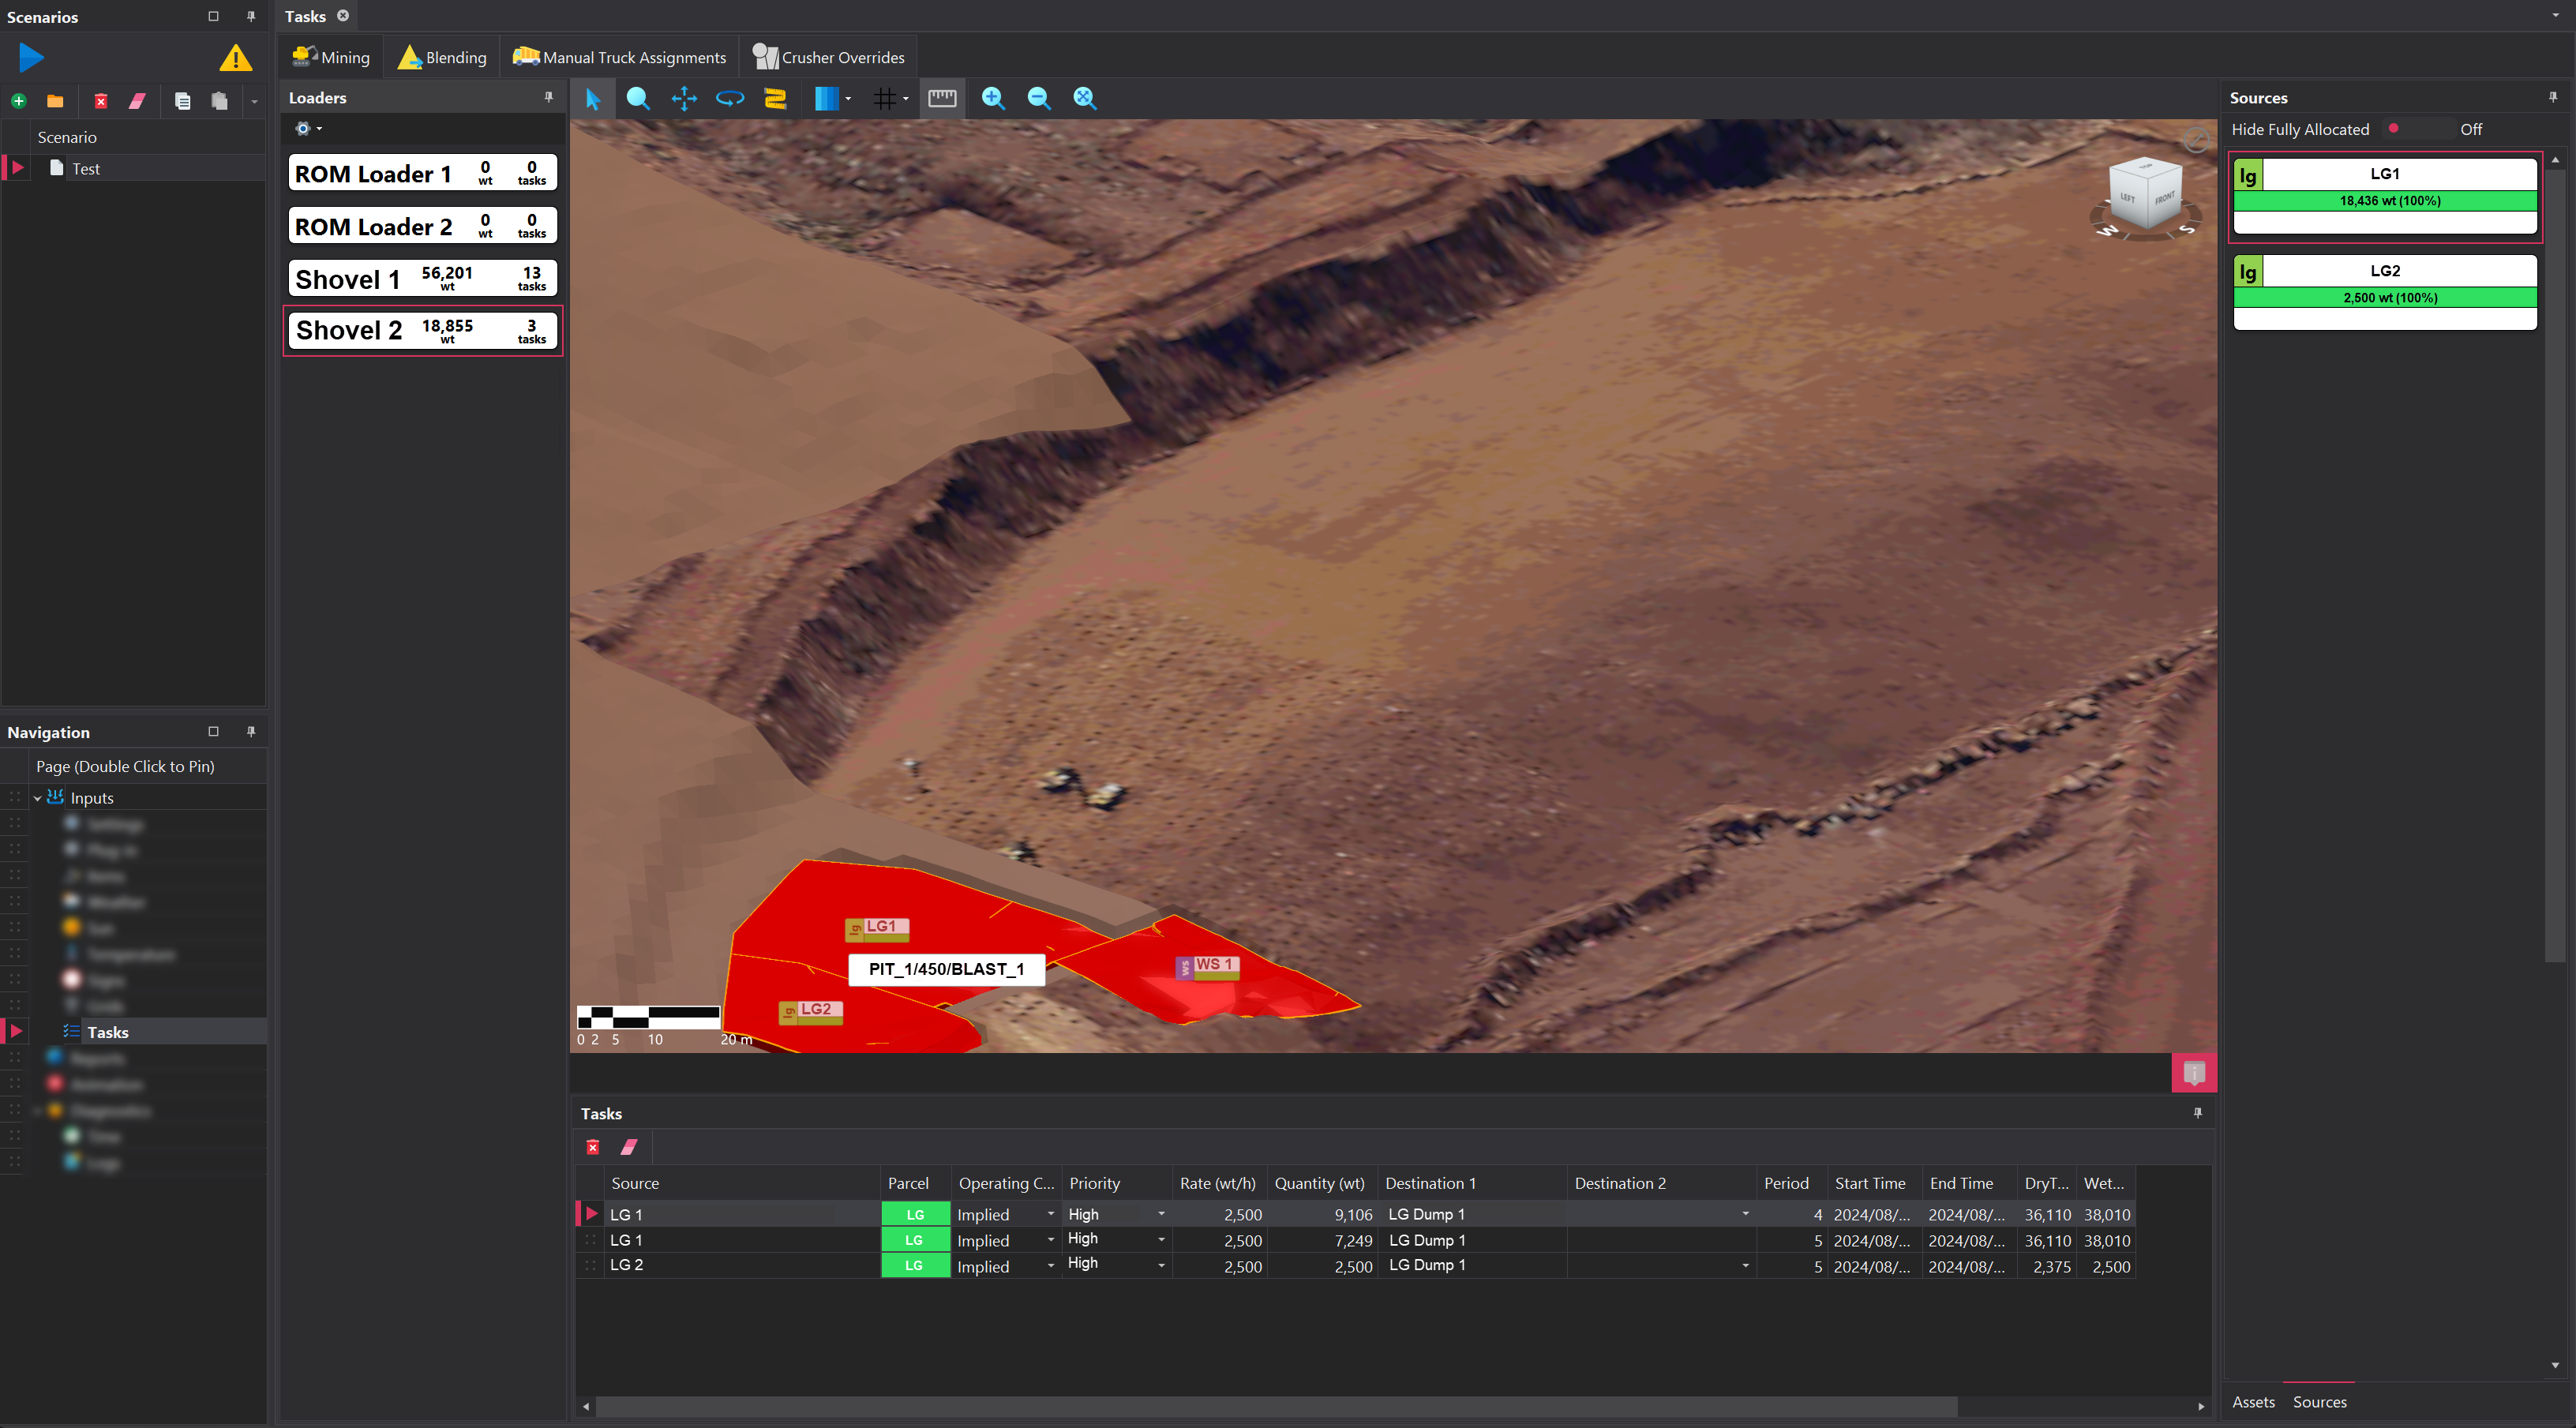Switch to Assets tab at bottom right

click(2252, 1402)
